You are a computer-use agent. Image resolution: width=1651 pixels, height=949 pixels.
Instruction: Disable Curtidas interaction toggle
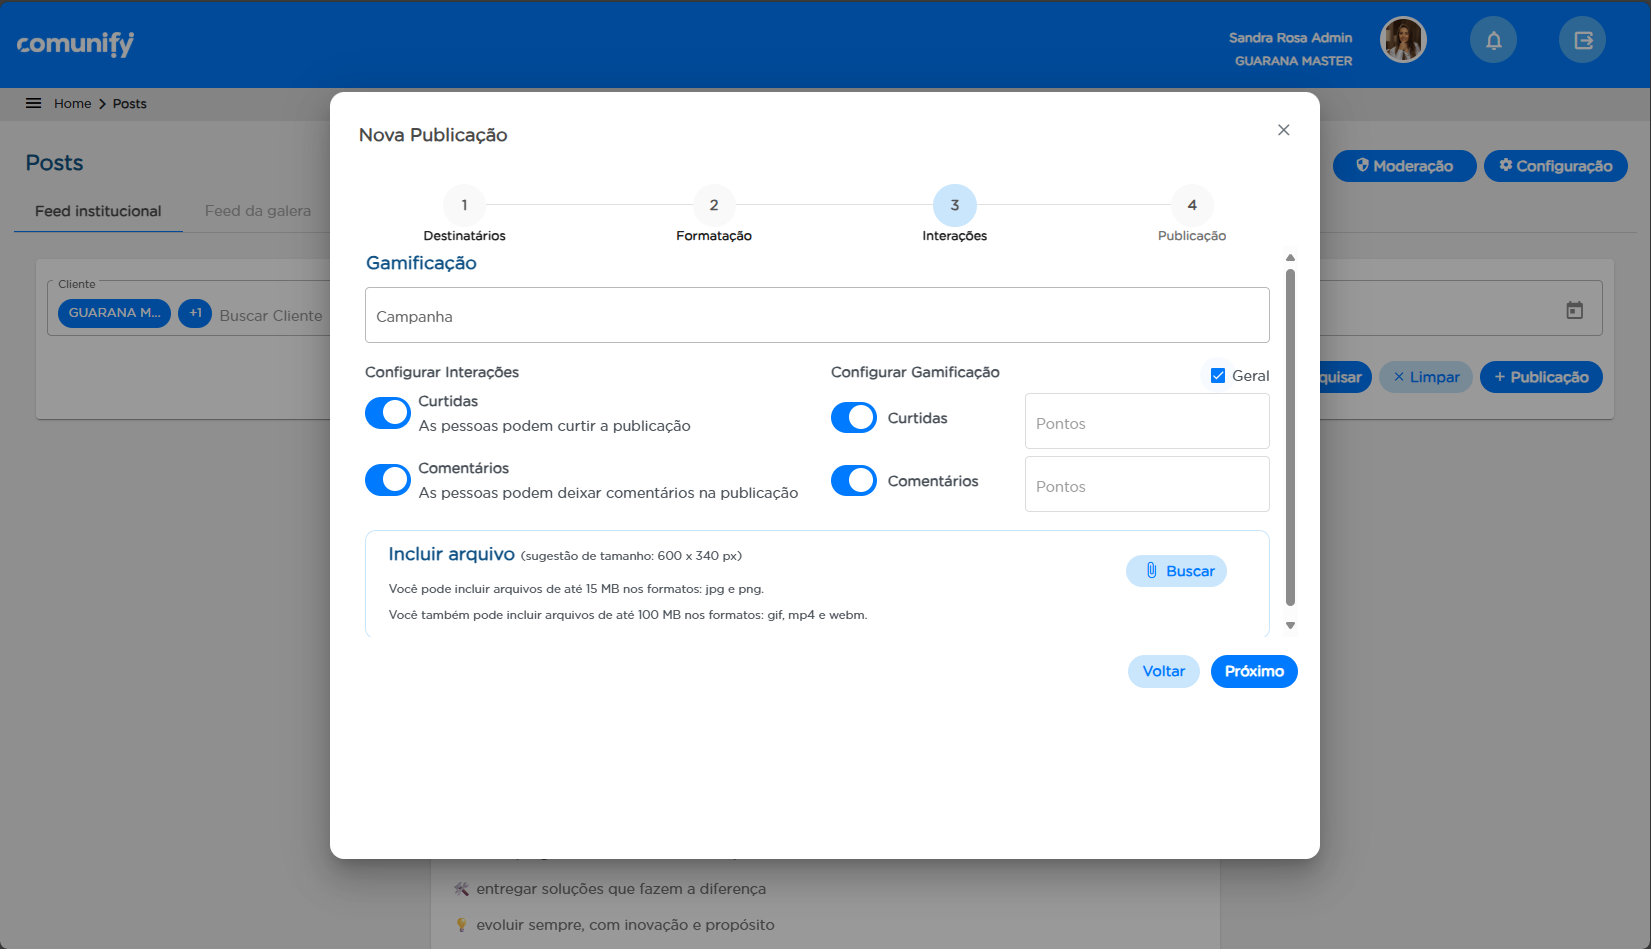(388, 413)
